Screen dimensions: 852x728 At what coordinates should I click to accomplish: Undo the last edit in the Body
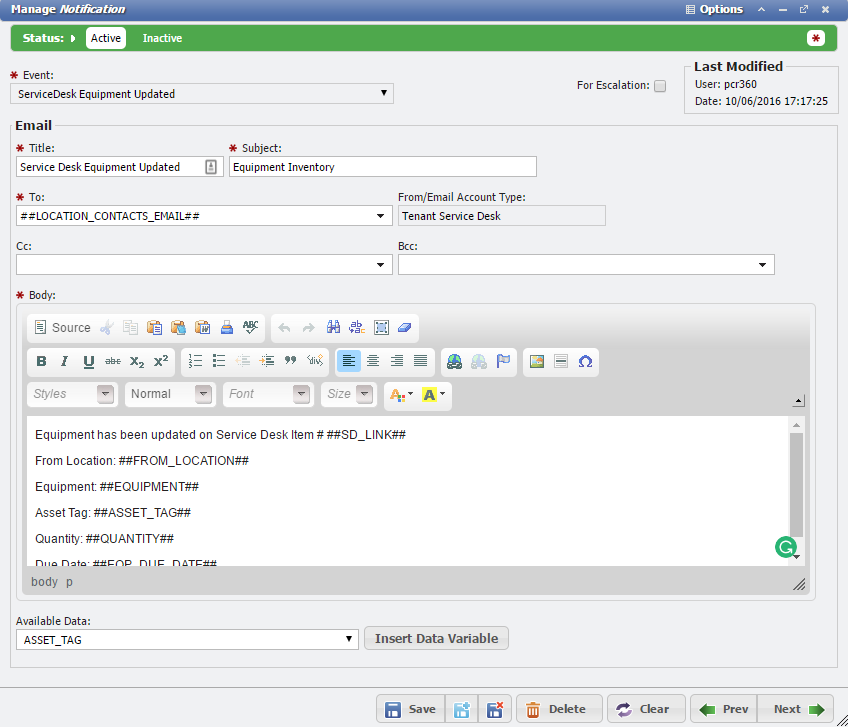point(282,327)
